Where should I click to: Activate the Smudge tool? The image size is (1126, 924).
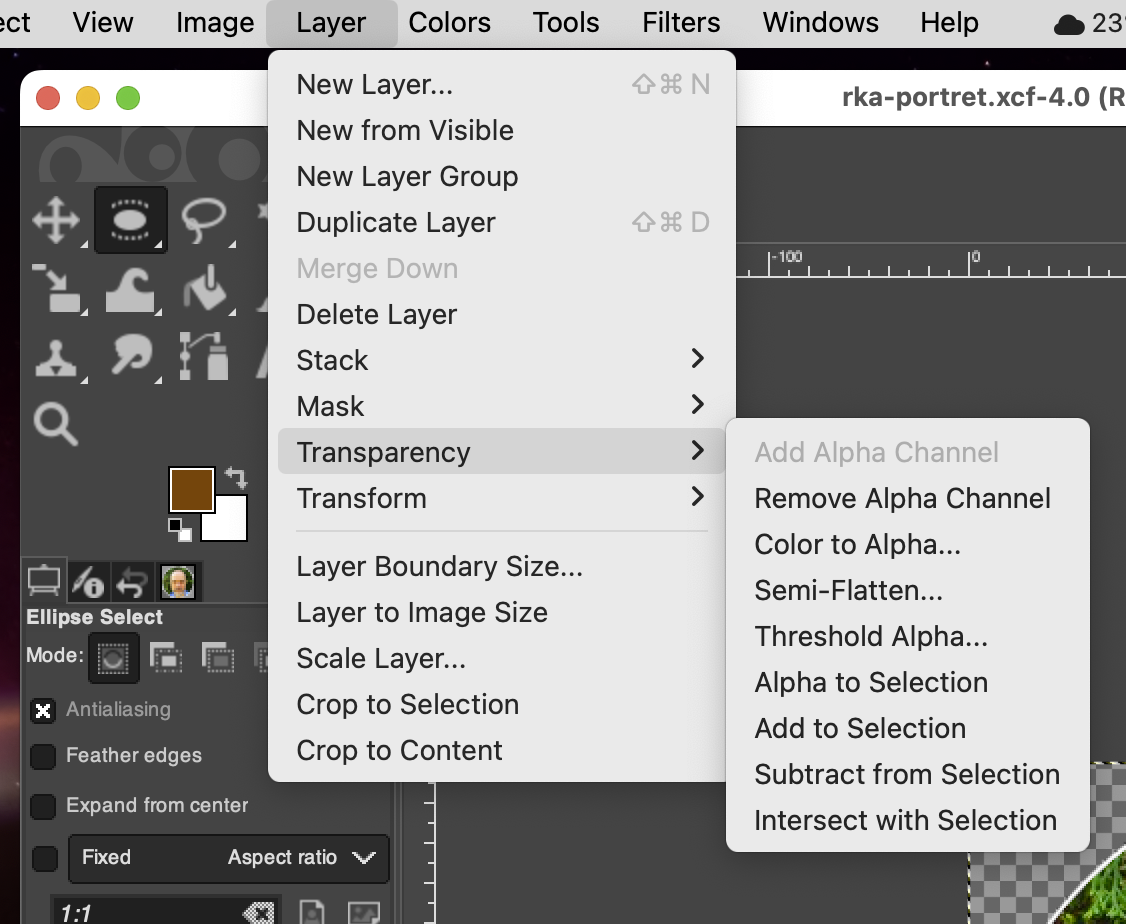coord(130,356)
